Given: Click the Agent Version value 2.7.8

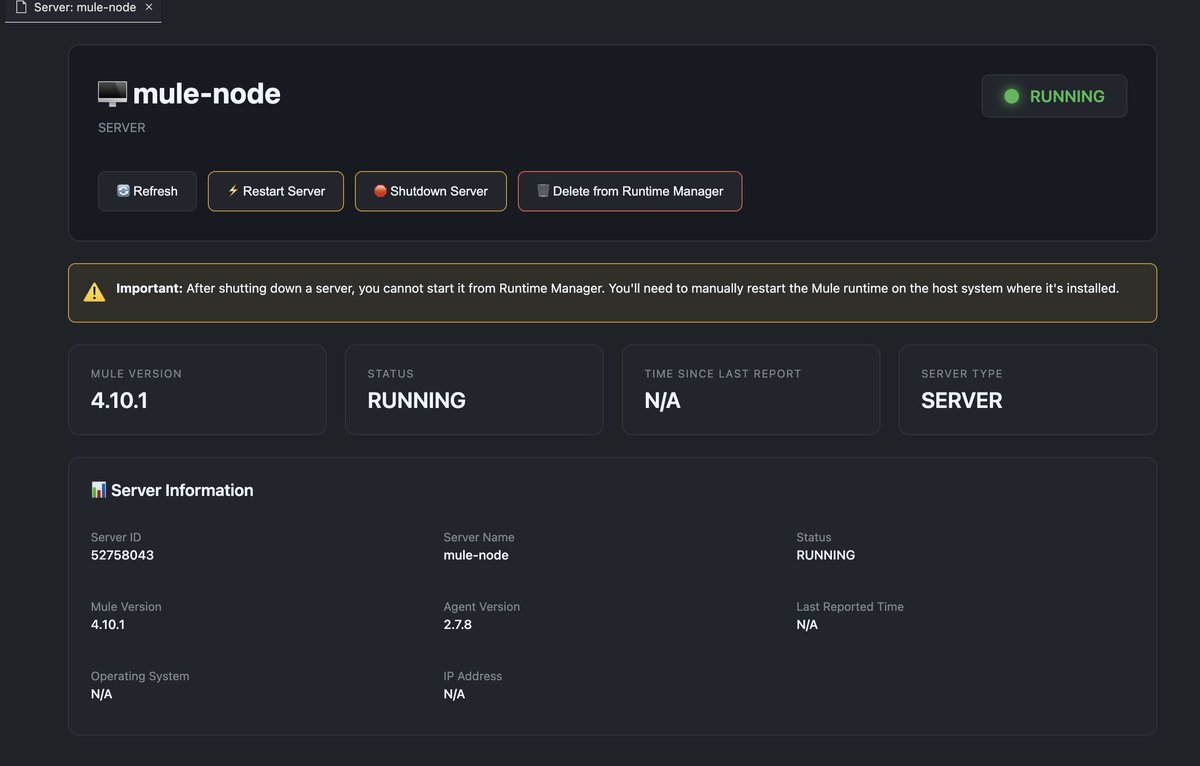Looking at the screenshot, I should (458, 624).
